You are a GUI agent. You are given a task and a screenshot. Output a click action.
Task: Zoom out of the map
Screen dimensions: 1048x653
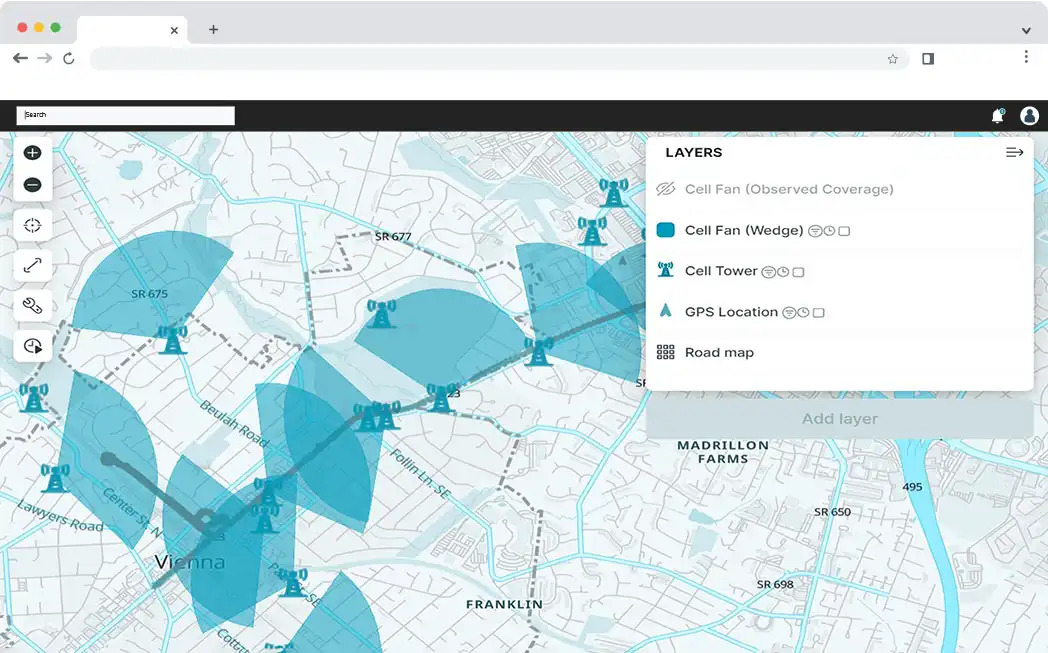(32, 185)
